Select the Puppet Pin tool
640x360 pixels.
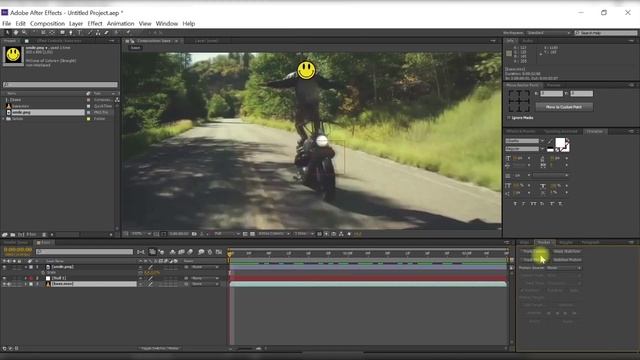coord(128,33)
